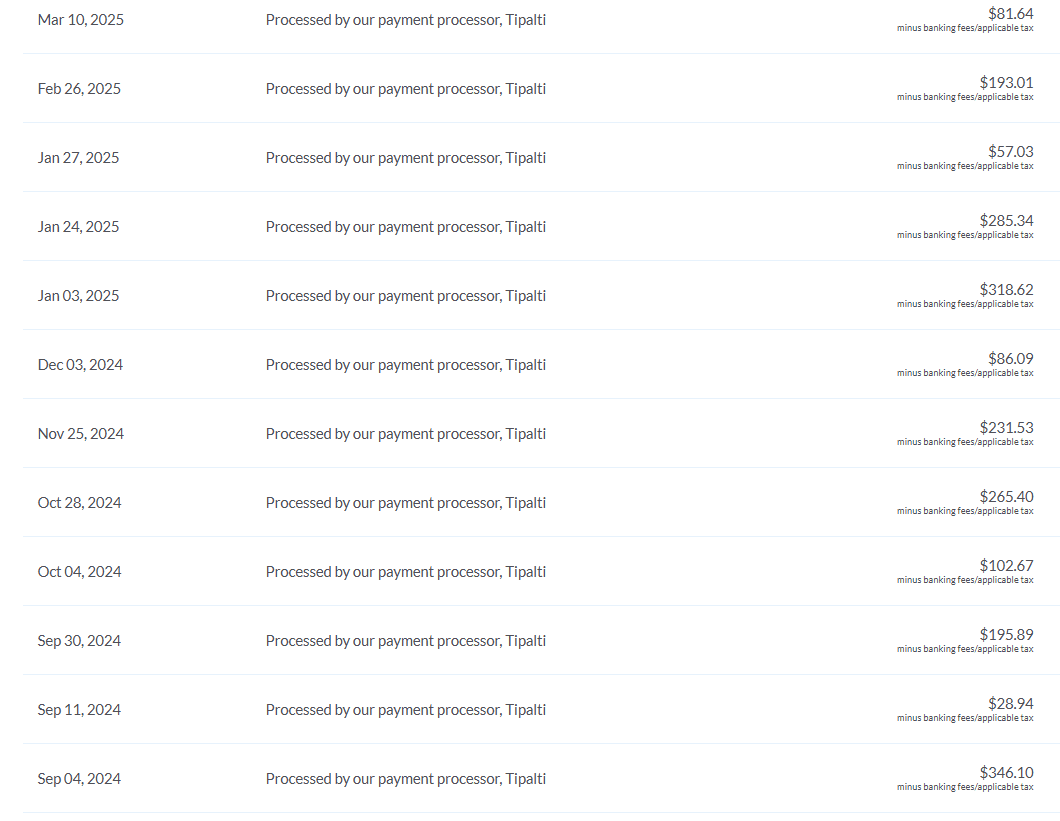
Task: Click the $285.34 payment amount
Action: tap(1007, 220)
